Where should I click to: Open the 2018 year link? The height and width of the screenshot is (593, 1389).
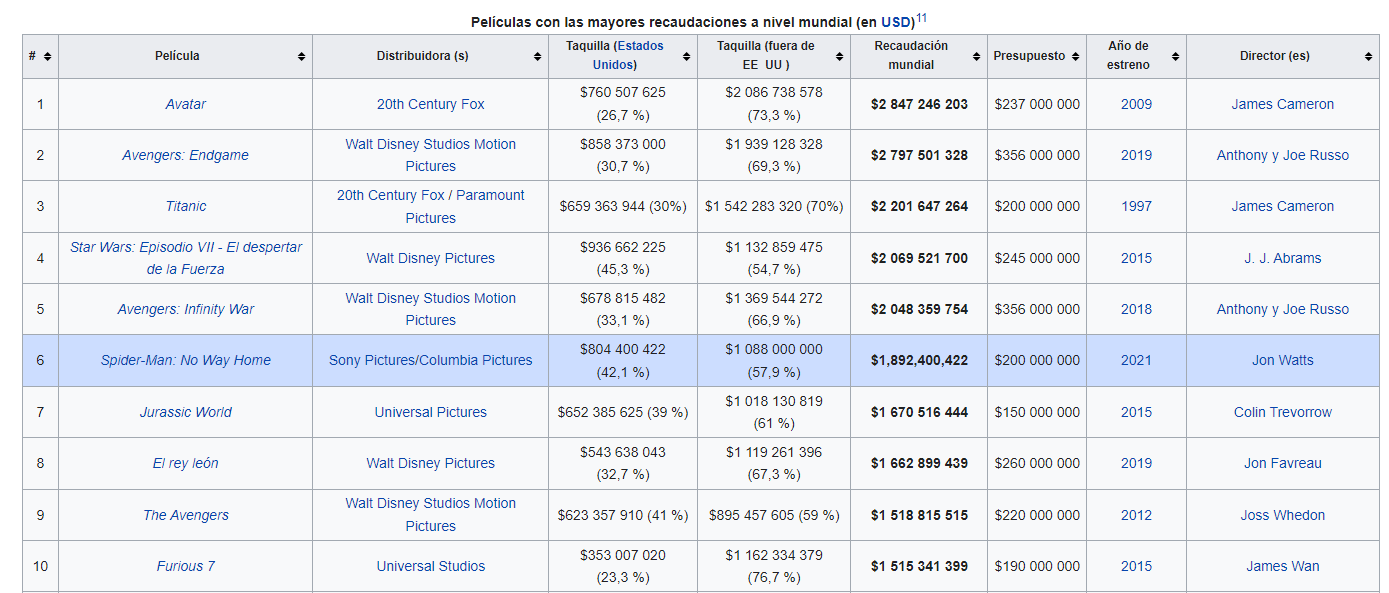(1136, 309)
